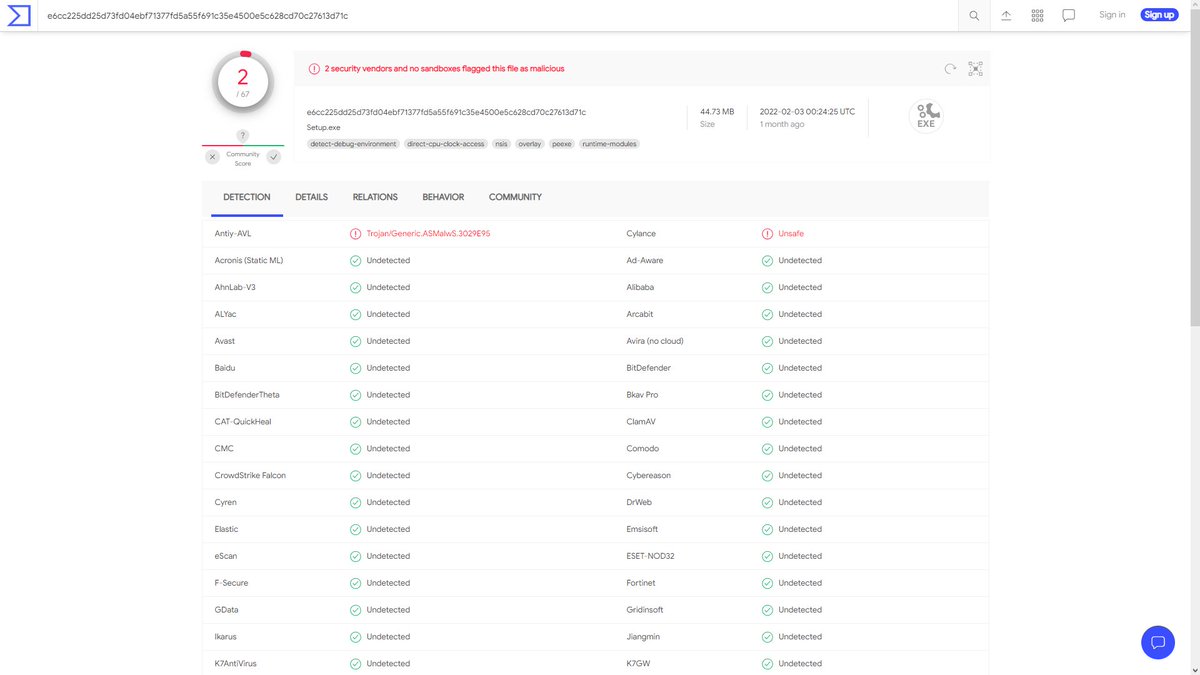This screenshot has width=1200, height=675.
Task: Click the direct-cpu-clock-access tag
Action: coord(446,144)
